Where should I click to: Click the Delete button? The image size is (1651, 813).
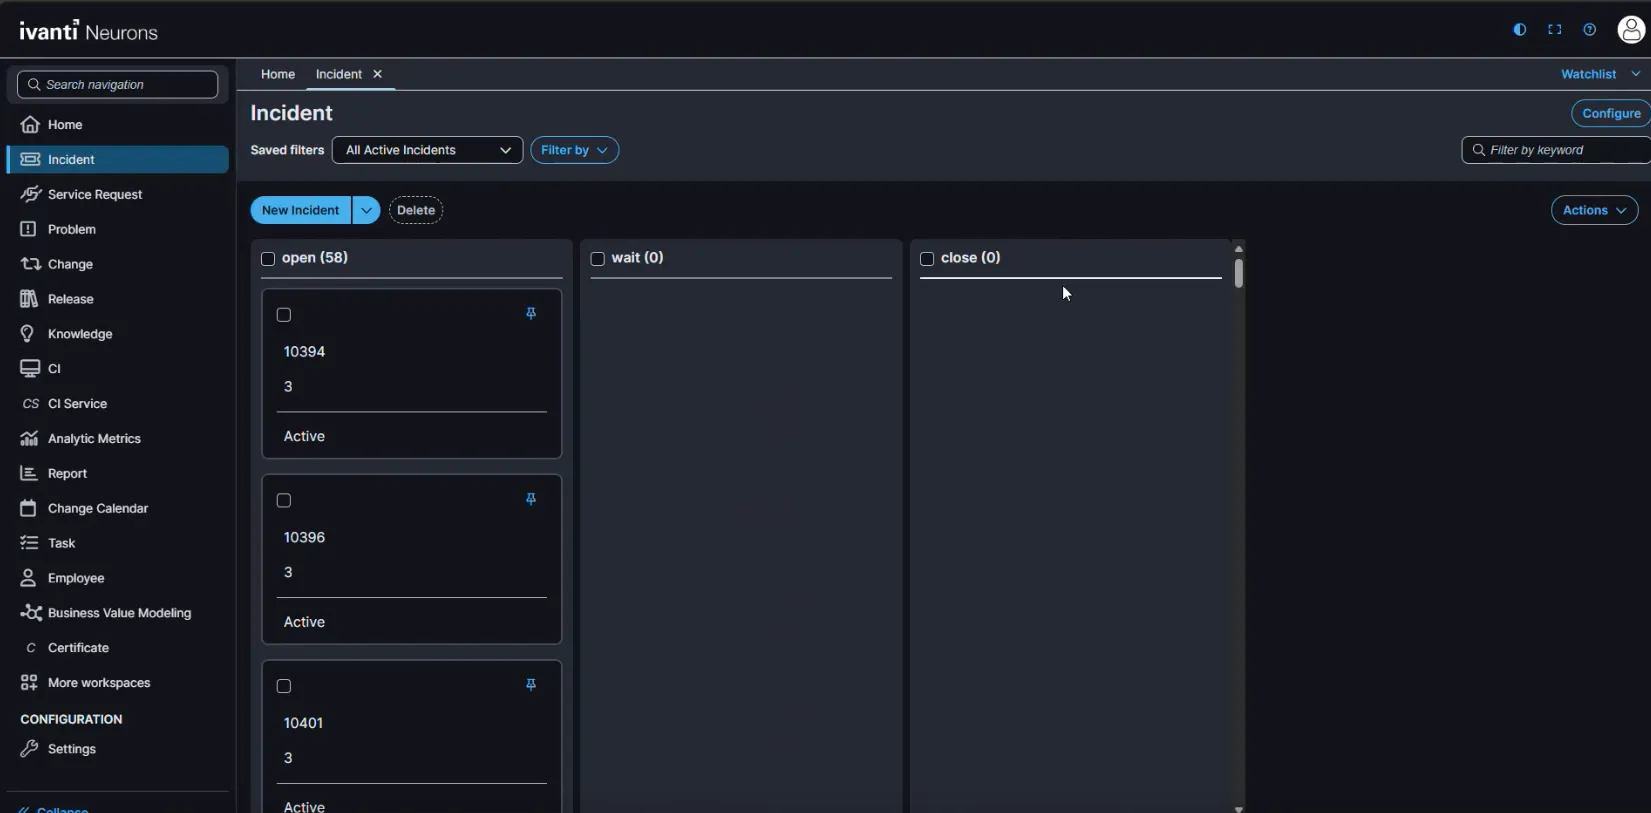[416, 210]
